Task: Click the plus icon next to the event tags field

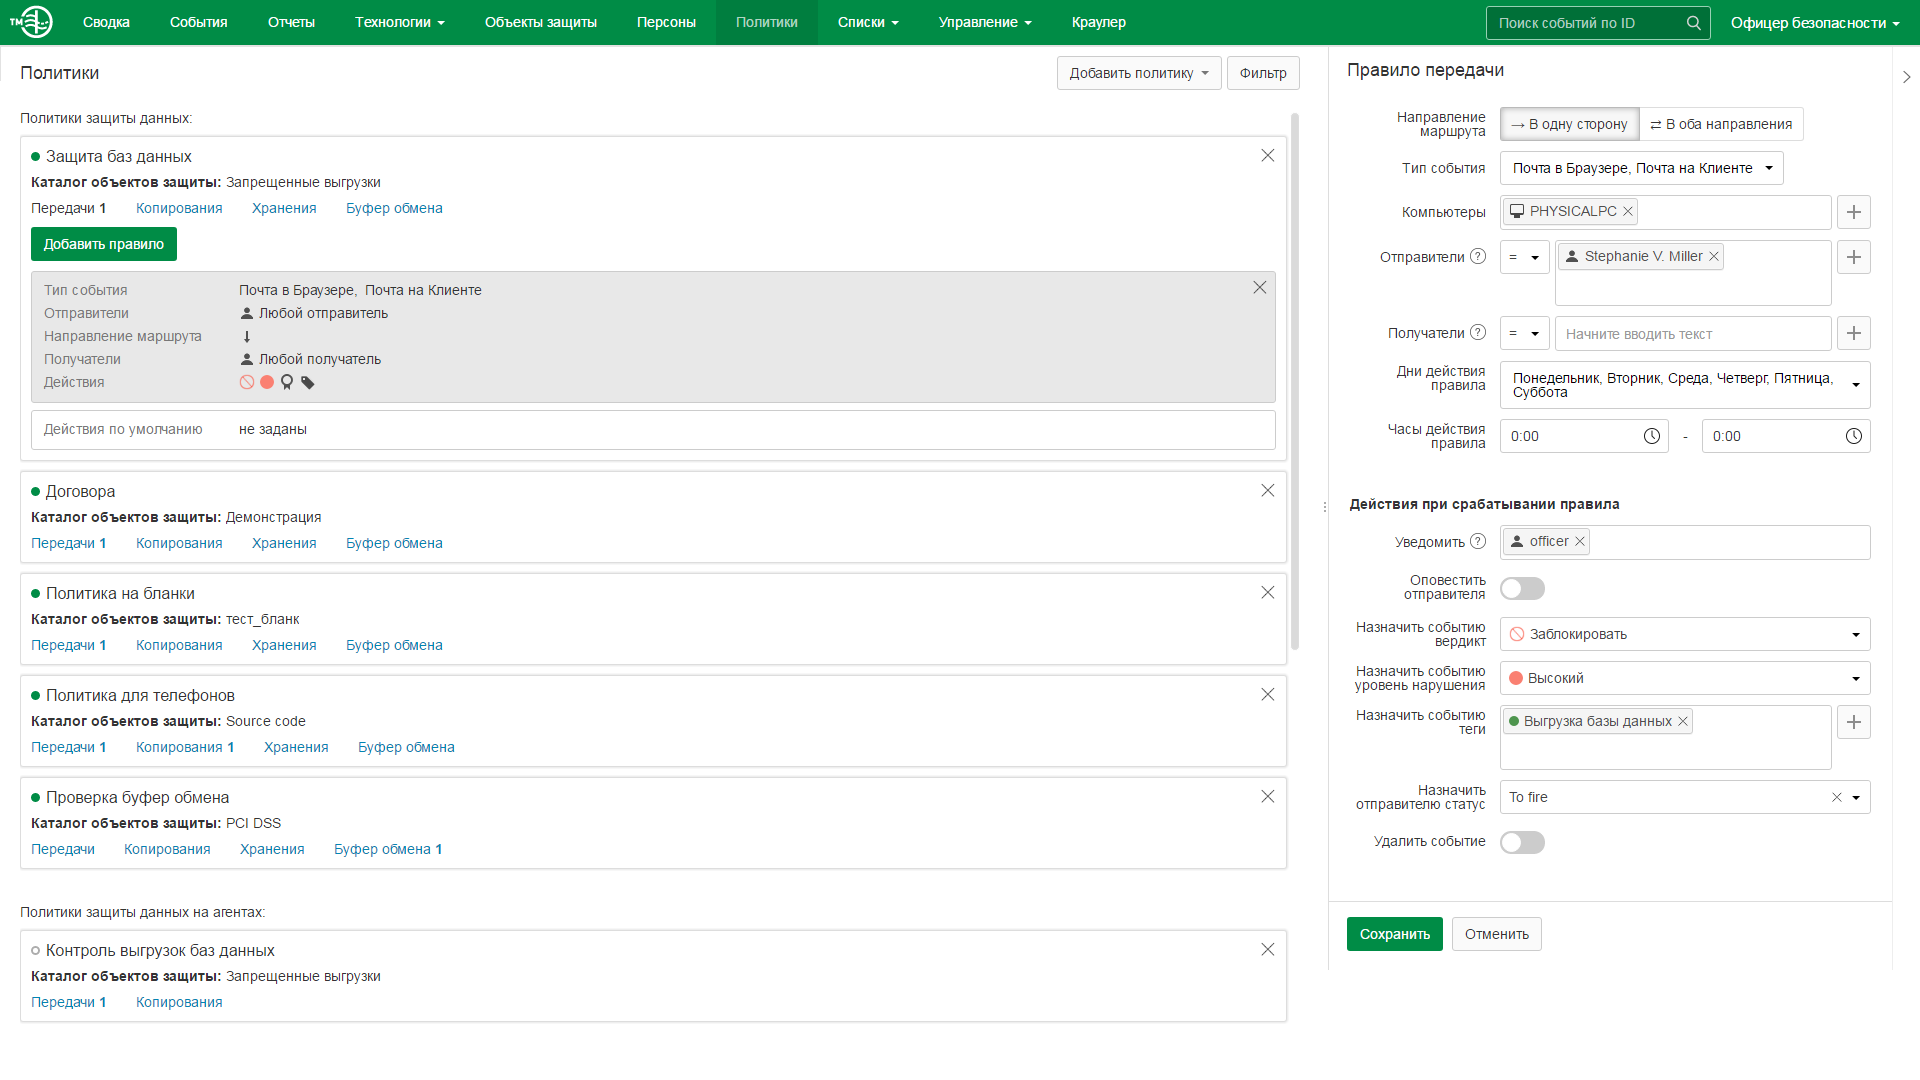Action: tap(1853, 722)
